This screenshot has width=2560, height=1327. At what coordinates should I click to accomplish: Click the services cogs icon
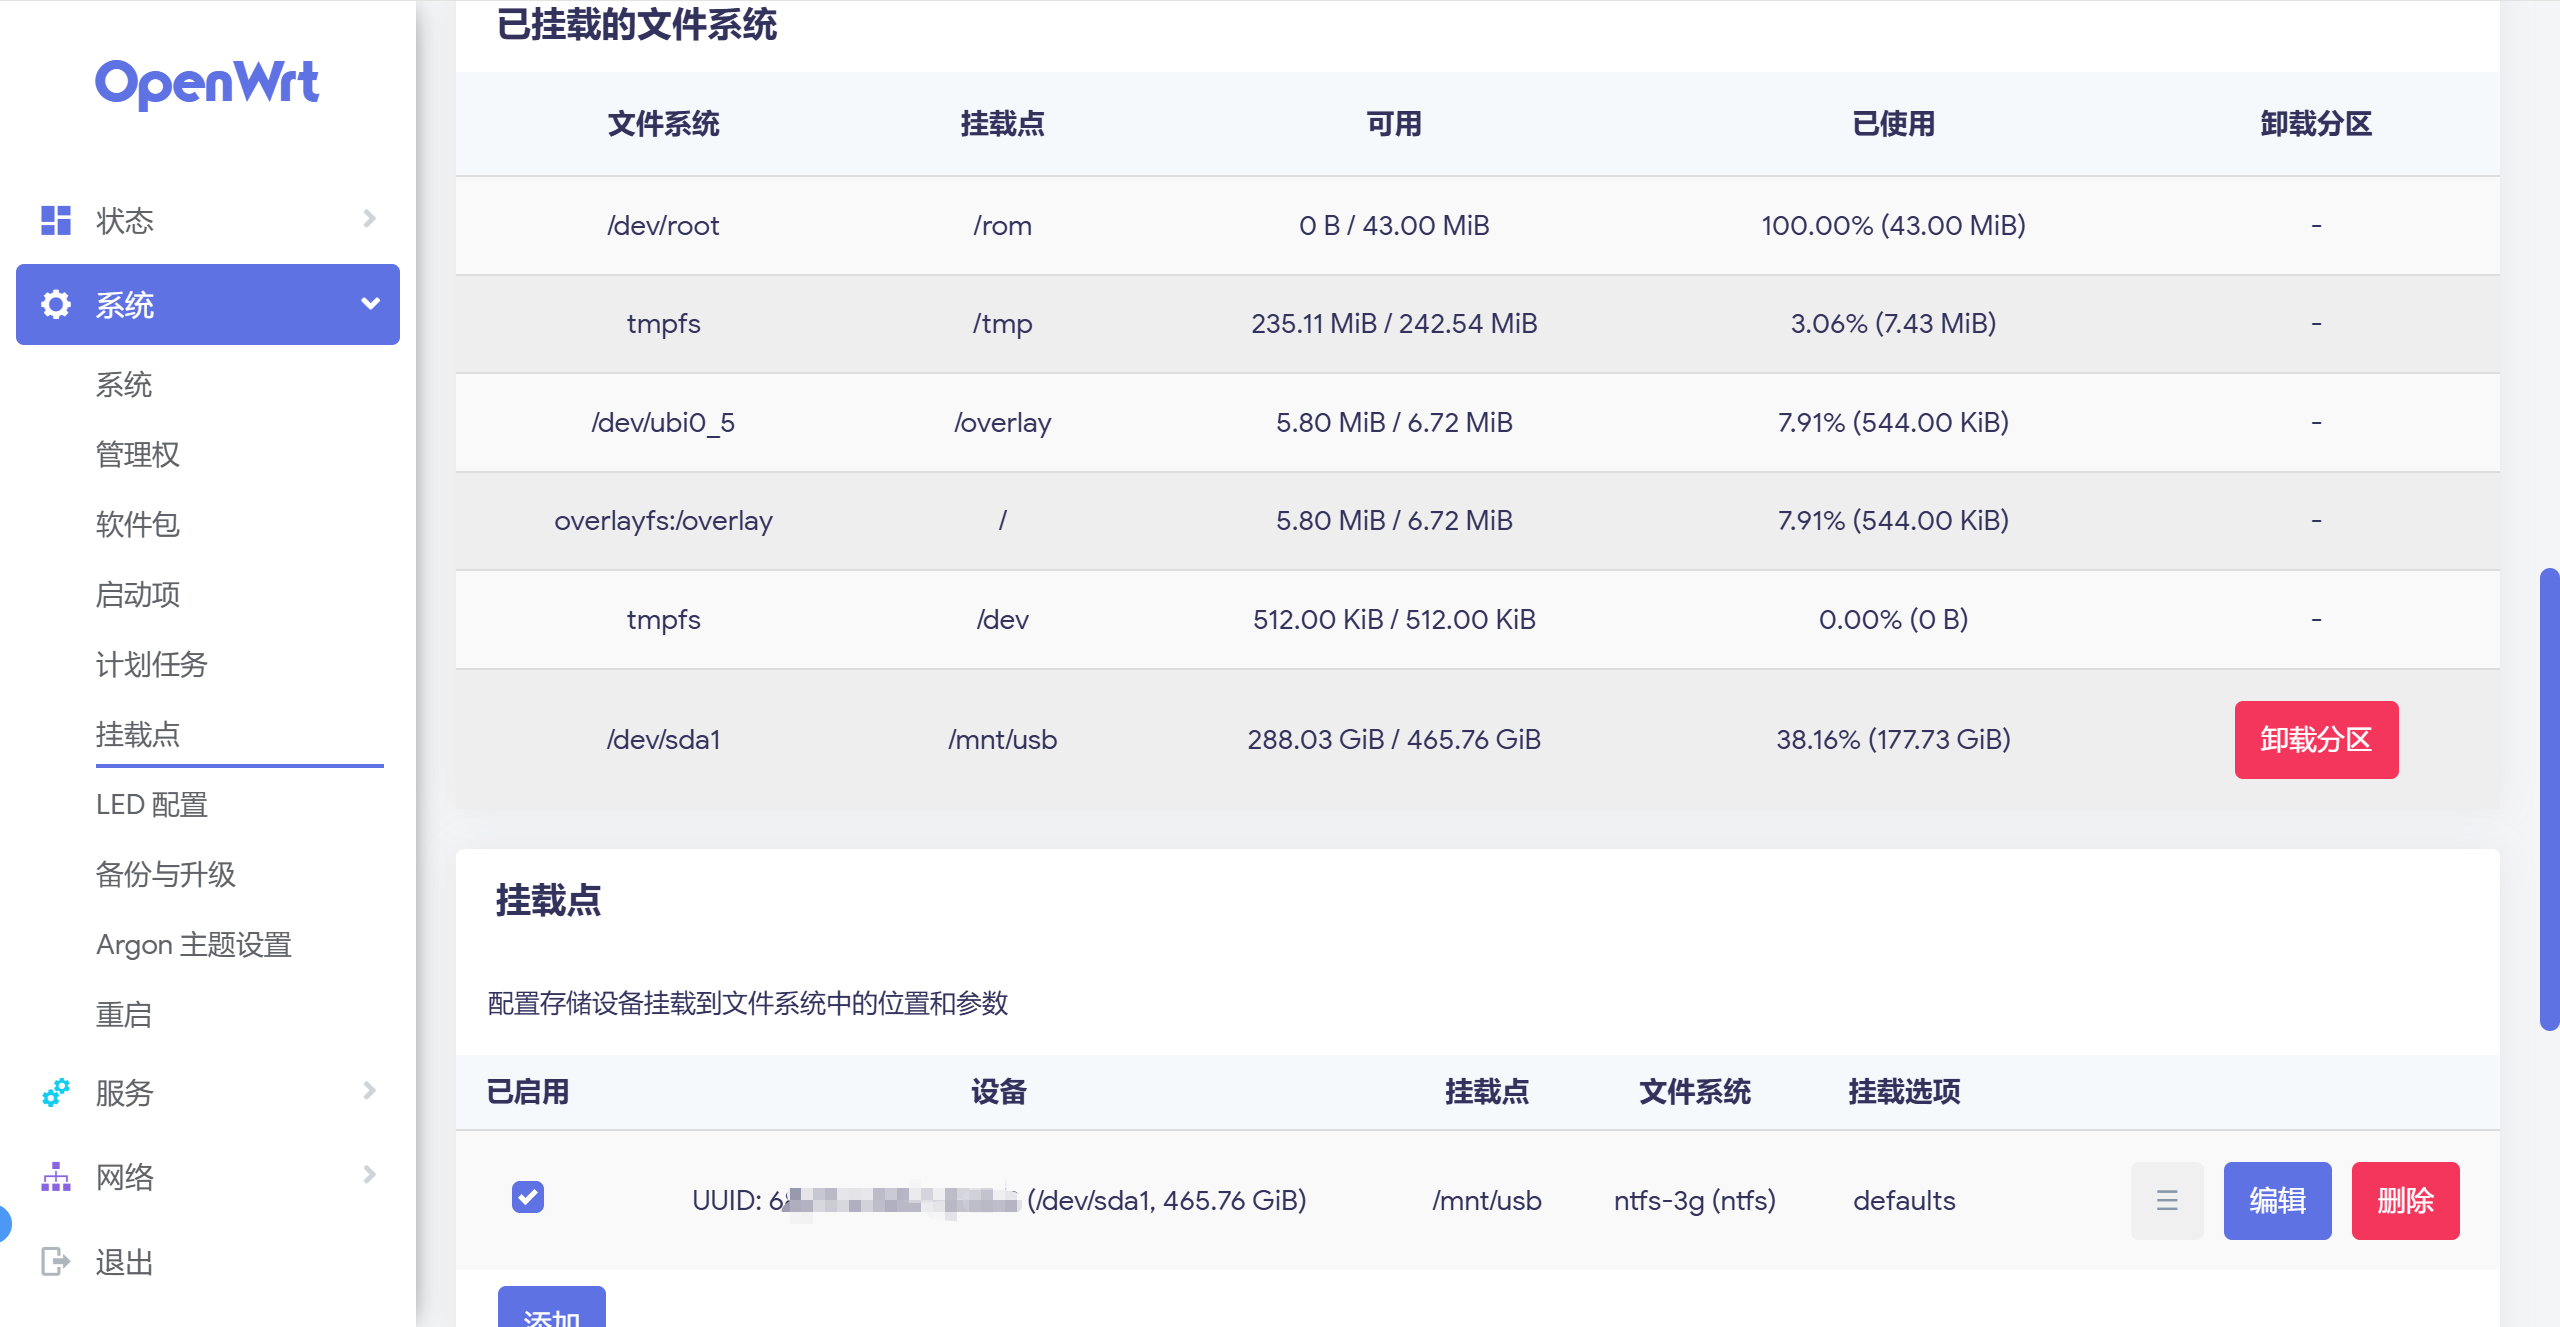56,1092
